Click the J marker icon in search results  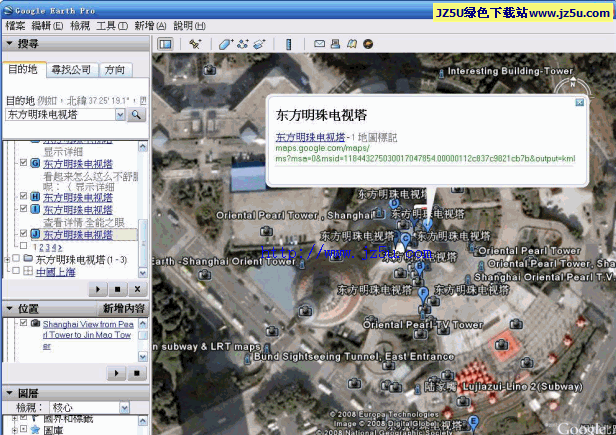[x=35, y=234]
